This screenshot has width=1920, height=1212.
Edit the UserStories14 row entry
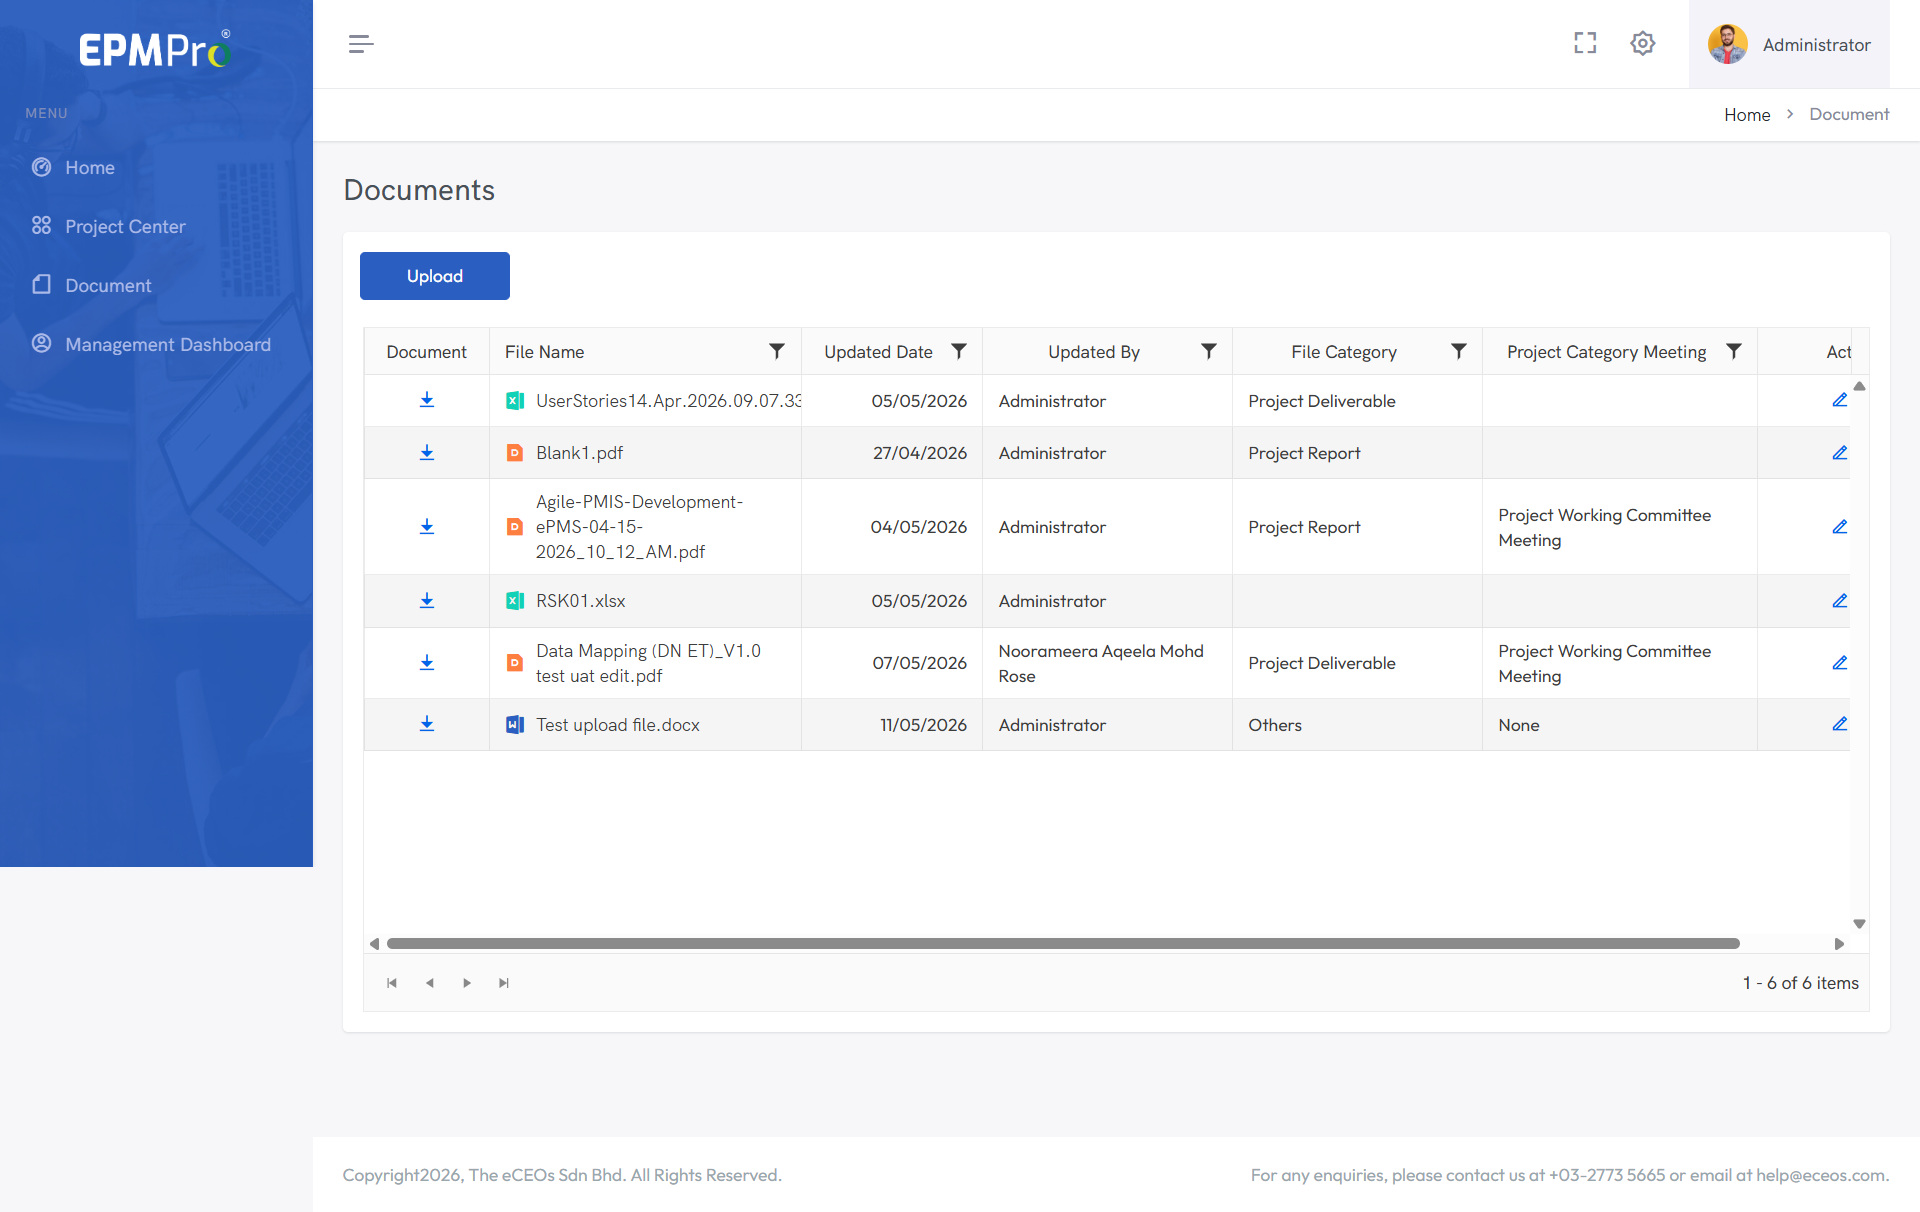[1839, 400]
